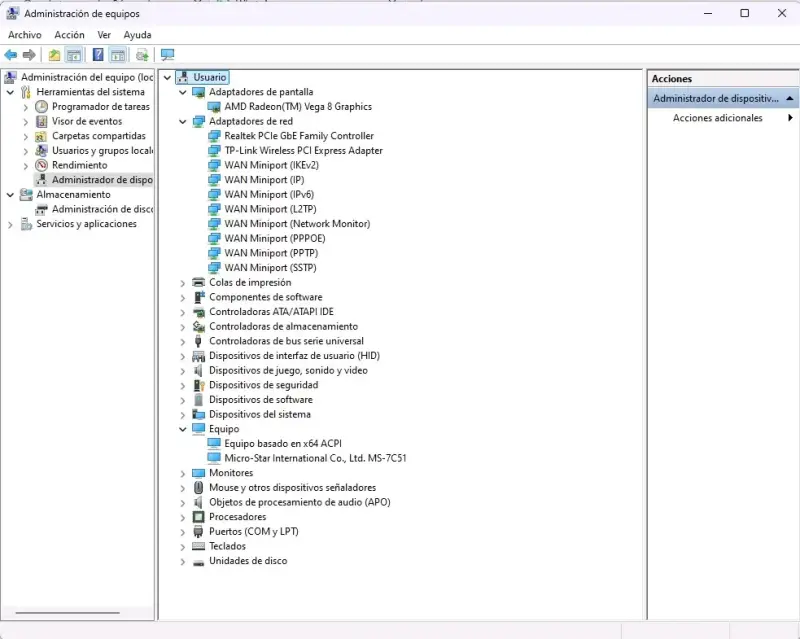Select WAN Miniport (IPv6)

click(269, 194)
